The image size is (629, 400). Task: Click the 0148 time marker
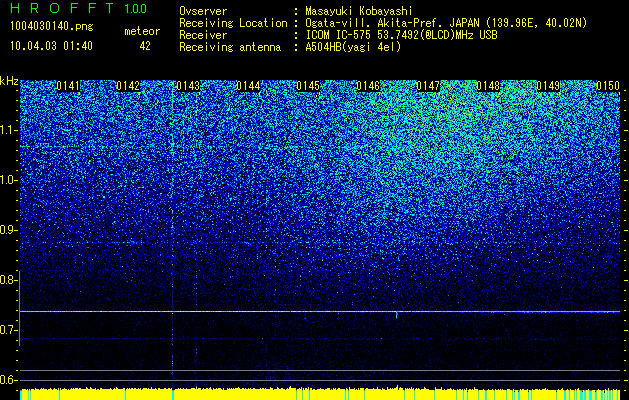488,86
